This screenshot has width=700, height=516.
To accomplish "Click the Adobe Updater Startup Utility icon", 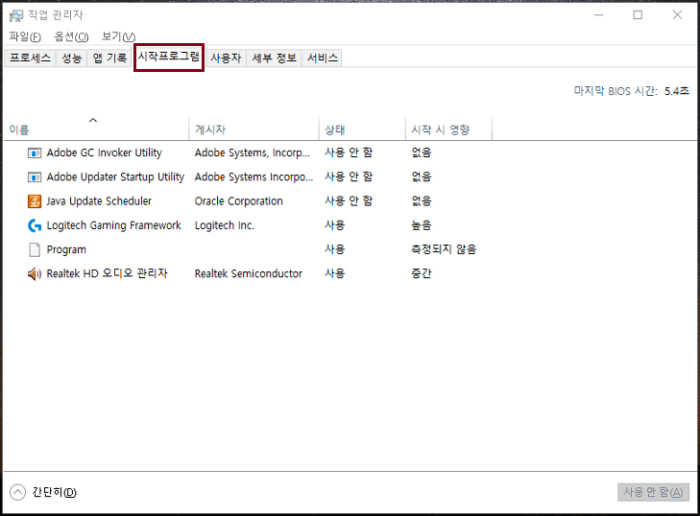I will [34, 177].
